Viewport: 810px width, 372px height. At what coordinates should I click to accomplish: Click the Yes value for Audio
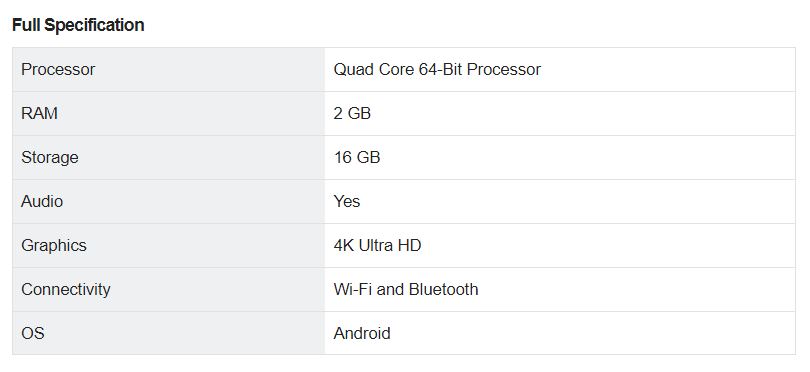point(347,201)
